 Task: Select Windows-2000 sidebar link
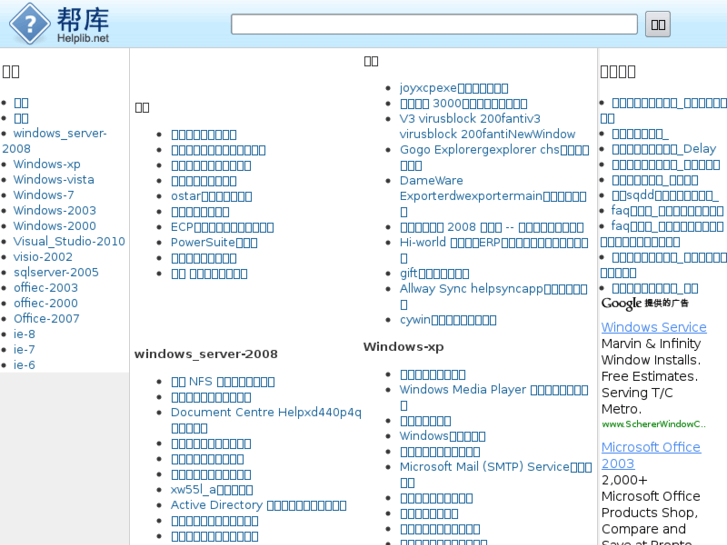(x=55, y=226)
